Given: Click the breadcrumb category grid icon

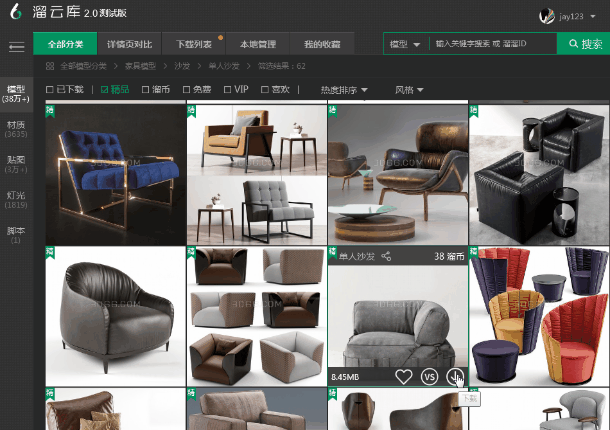Looking at the screenshot, I should click(x=50, y=66).
